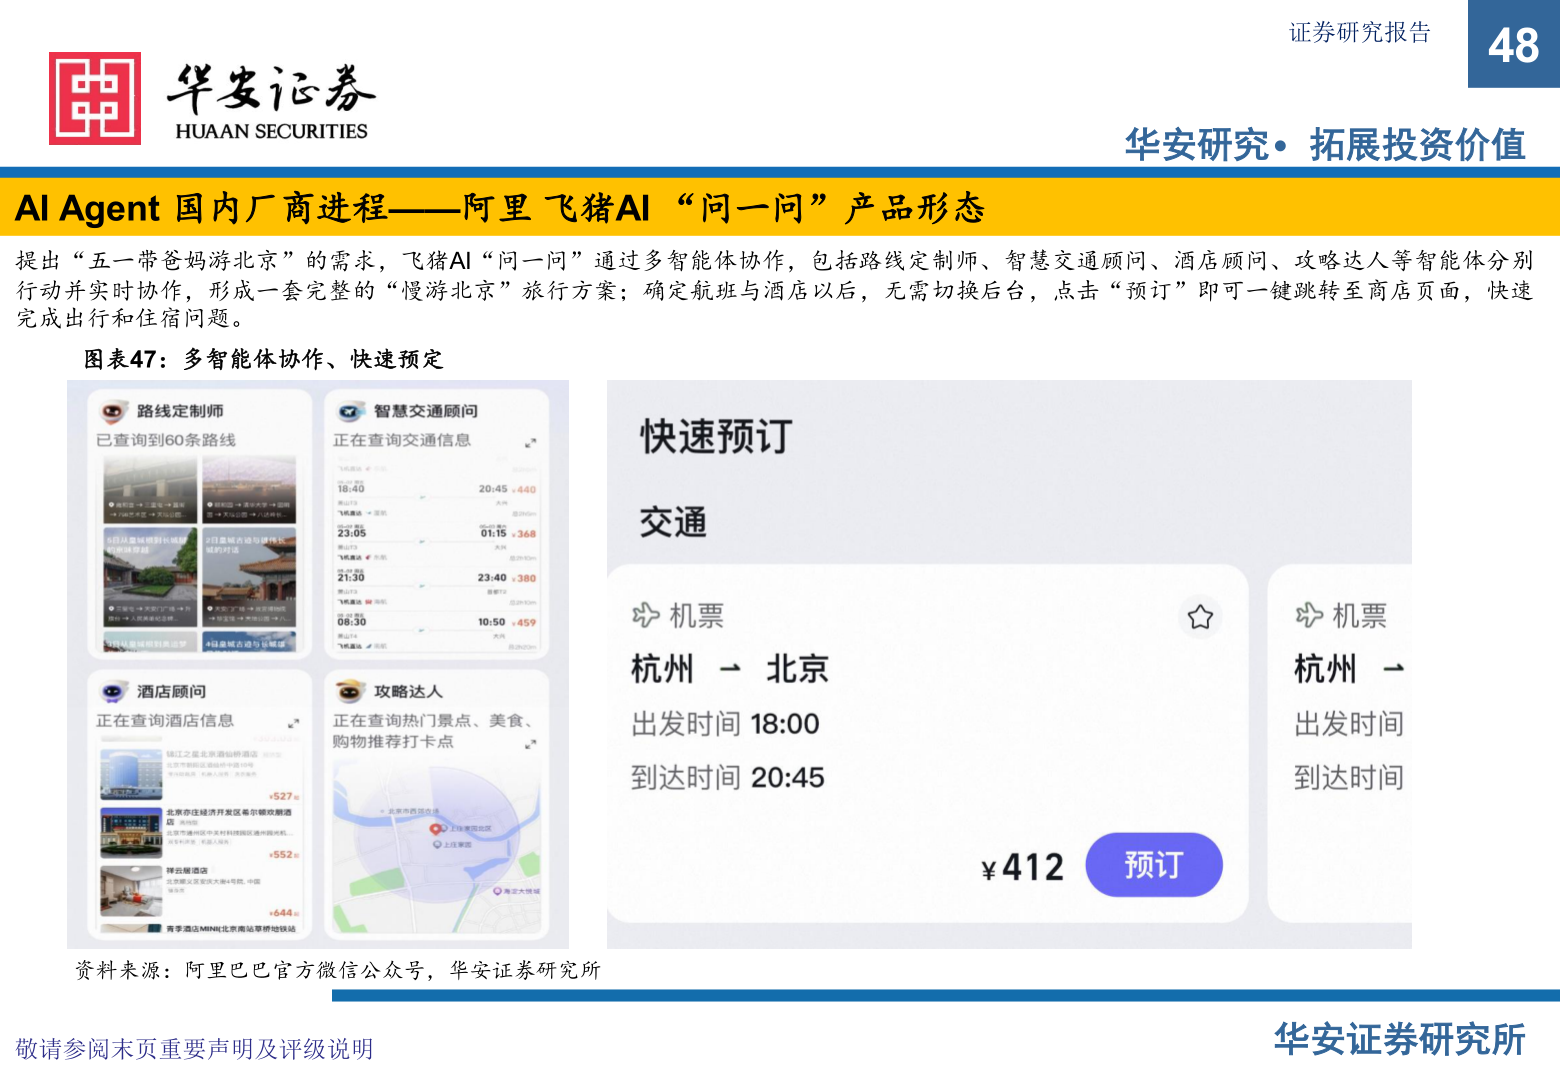Viewport: 1560px width, 1080px height.
Task: Click the 到达时间 20:45 line
Action: point(727,778)
